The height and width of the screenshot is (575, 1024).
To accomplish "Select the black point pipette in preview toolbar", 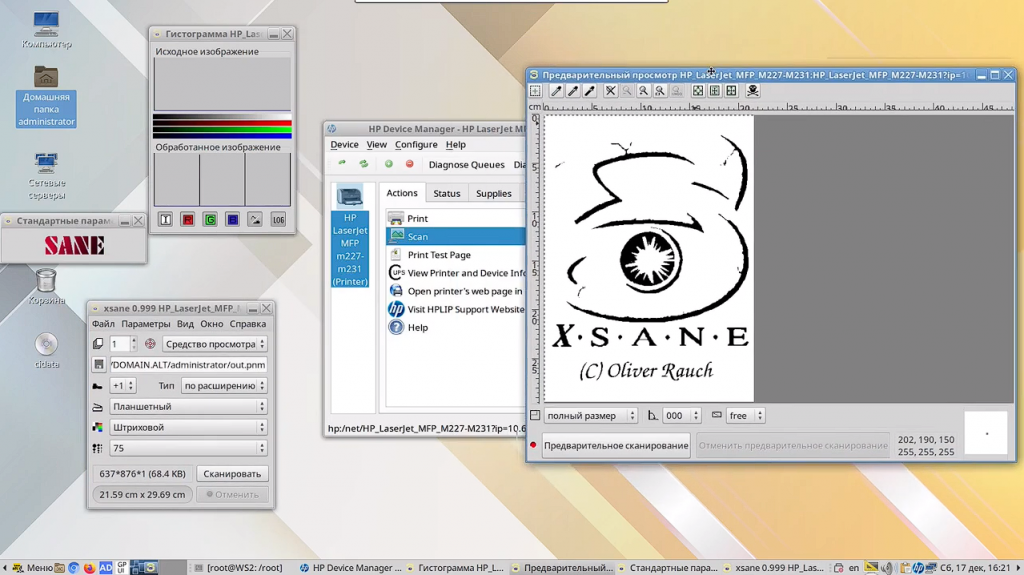I will pos(590,91).
